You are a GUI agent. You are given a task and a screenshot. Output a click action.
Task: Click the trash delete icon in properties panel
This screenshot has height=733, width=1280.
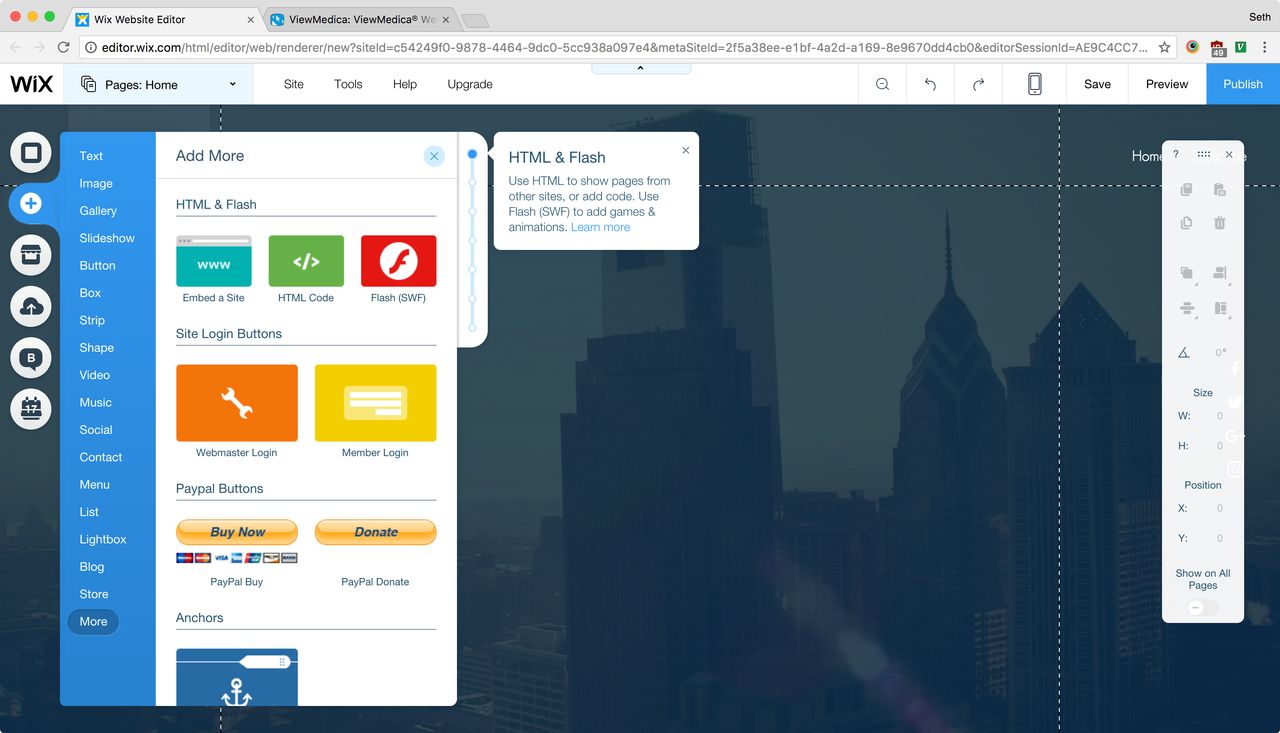pos(1219,222)
